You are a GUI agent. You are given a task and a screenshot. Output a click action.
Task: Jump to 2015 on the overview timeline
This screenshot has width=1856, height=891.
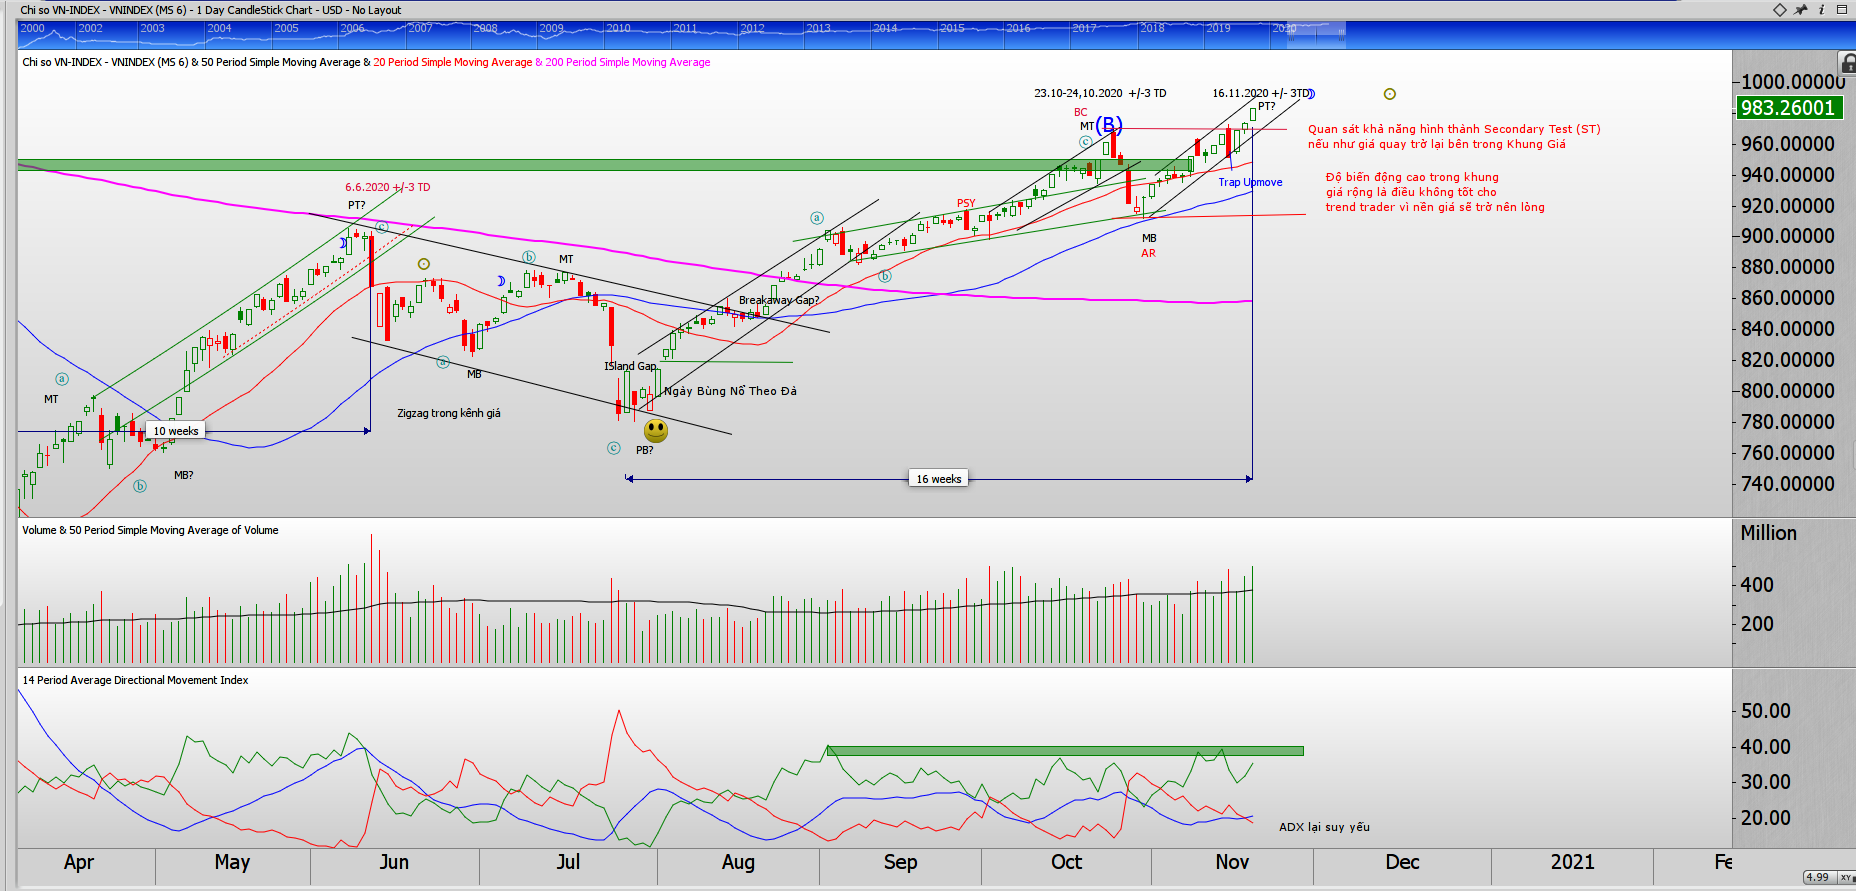tap(952, 28)
